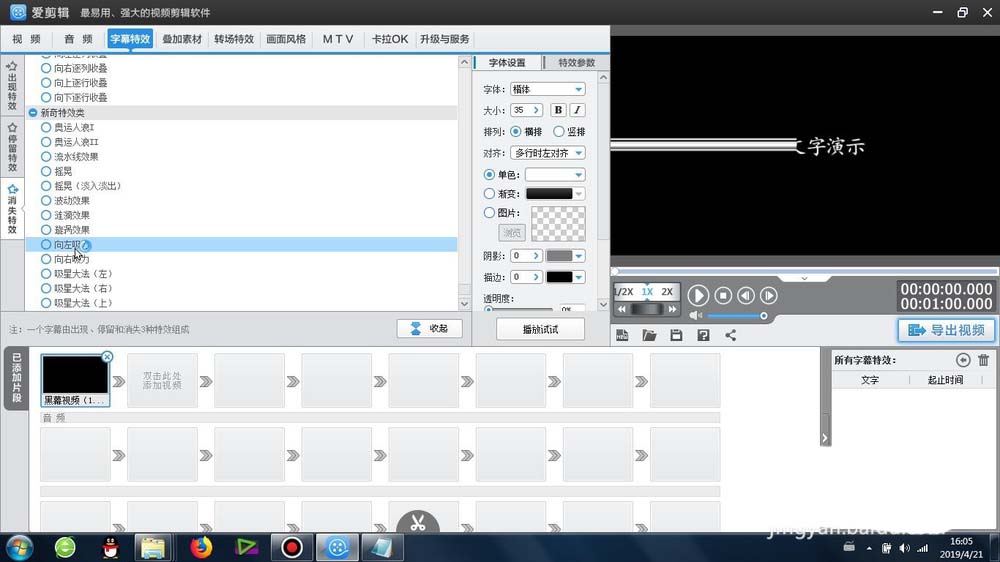Click the preview progress bar
This screenshot has width=1000, height=562.
click(805, 271)
